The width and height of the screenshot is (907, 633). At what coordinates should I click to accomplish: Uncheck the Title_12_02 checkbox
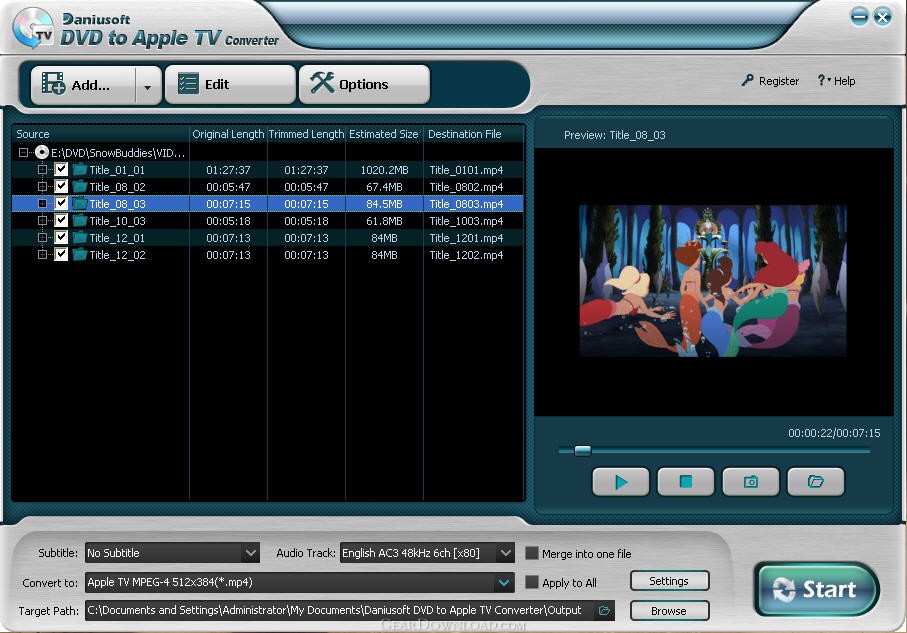[61, 254]
